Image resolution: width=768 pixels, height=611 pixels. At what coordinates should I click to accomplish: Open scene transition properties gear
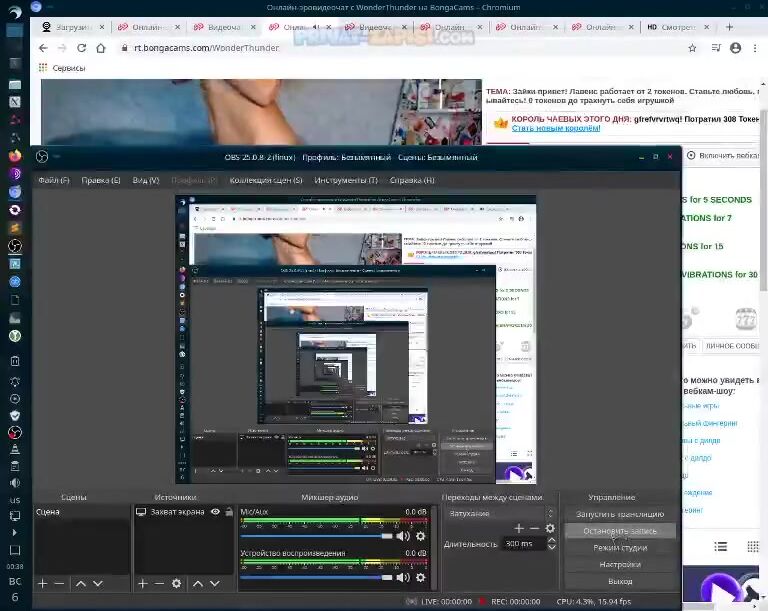point(549,528)
